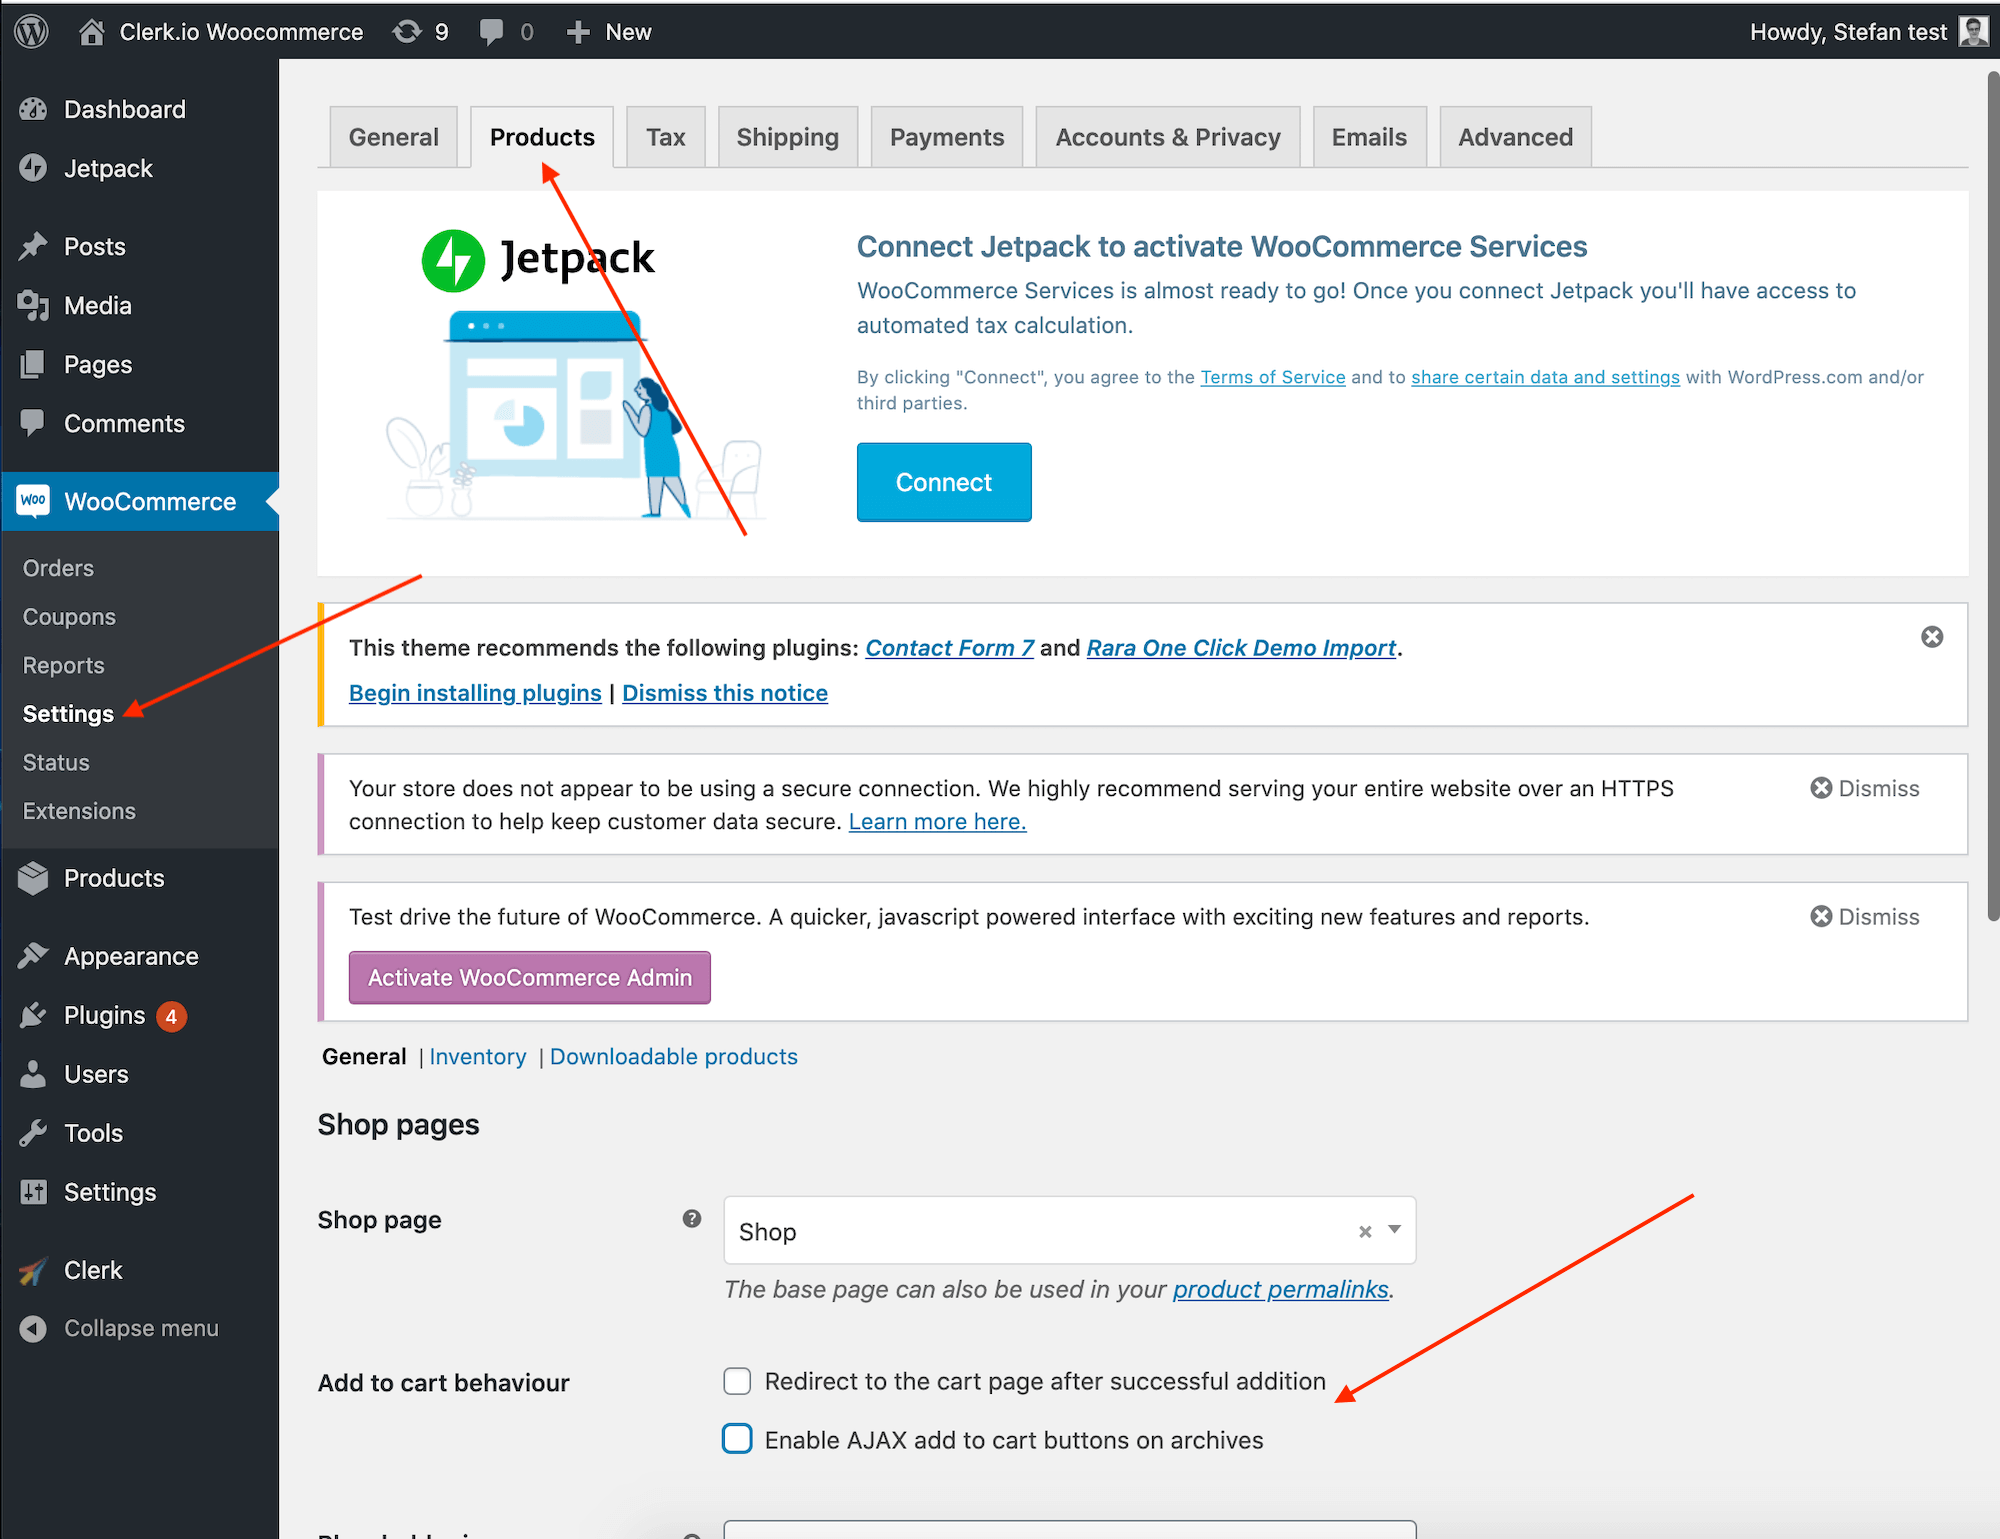Open the Accounts & Privacy tab
Viewport: 2000px width, 1539px height.
click(x=1167, y=137)
